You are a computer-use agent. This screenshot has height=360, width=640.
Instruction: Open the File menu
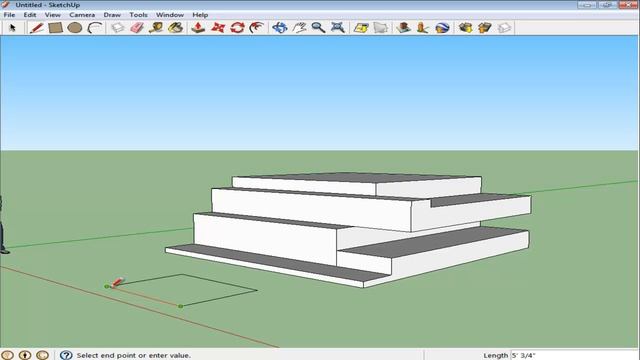coord(9,15)
